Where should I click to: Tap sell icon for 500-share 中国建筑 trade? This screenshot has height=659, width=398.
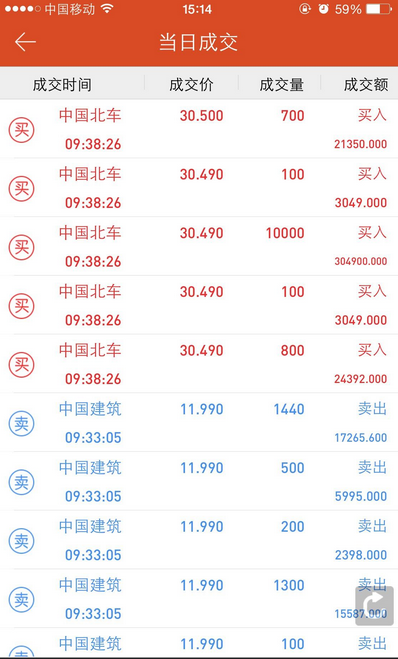point(21,482)
